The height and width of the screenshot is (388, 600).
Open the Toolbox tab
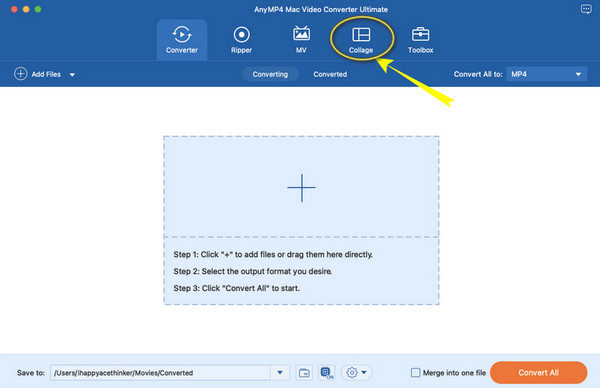(421, 40)
